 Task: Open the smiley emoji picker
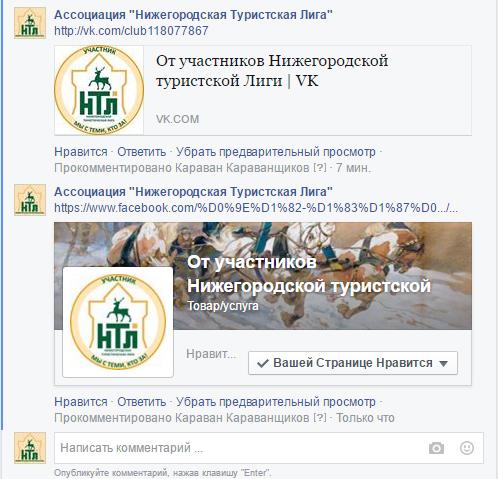(x=467, y=448)
